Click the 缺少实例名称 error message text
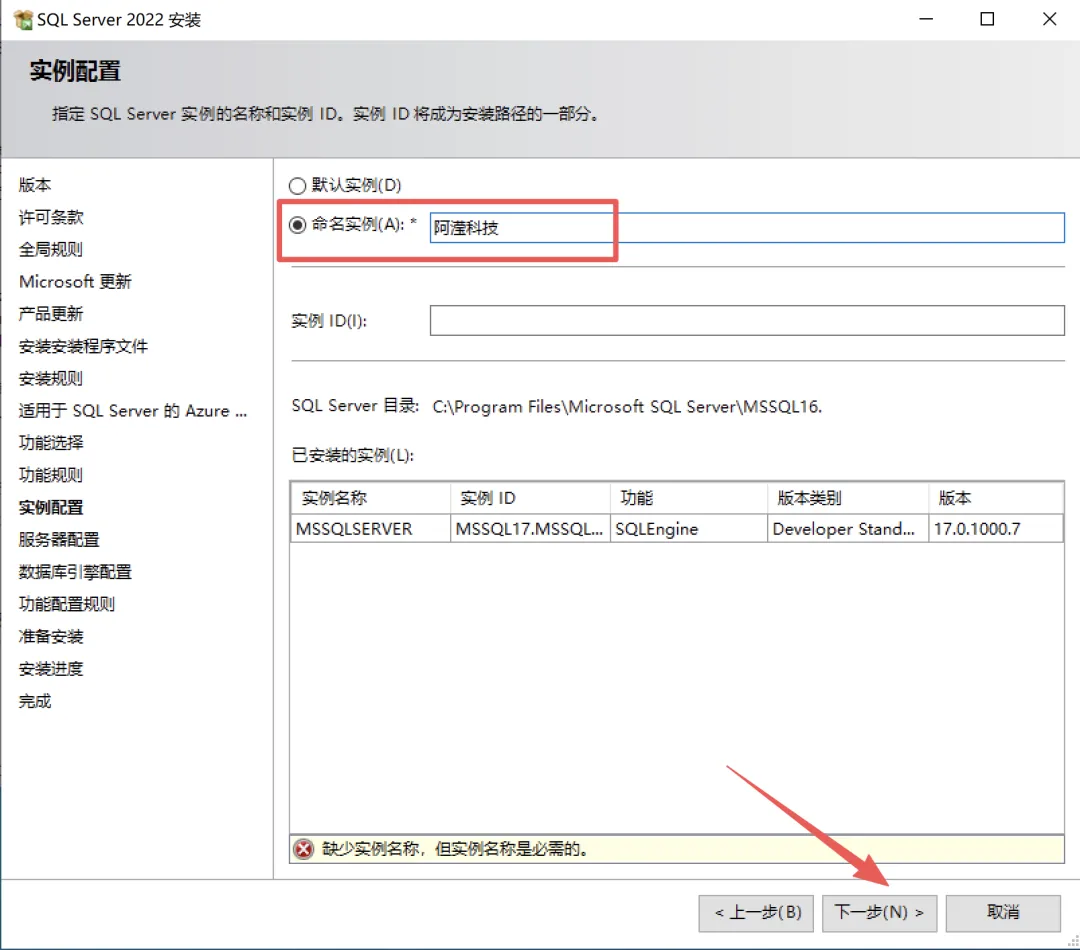The height and width of the screenshot is (950, 1080). click(455, 849)
